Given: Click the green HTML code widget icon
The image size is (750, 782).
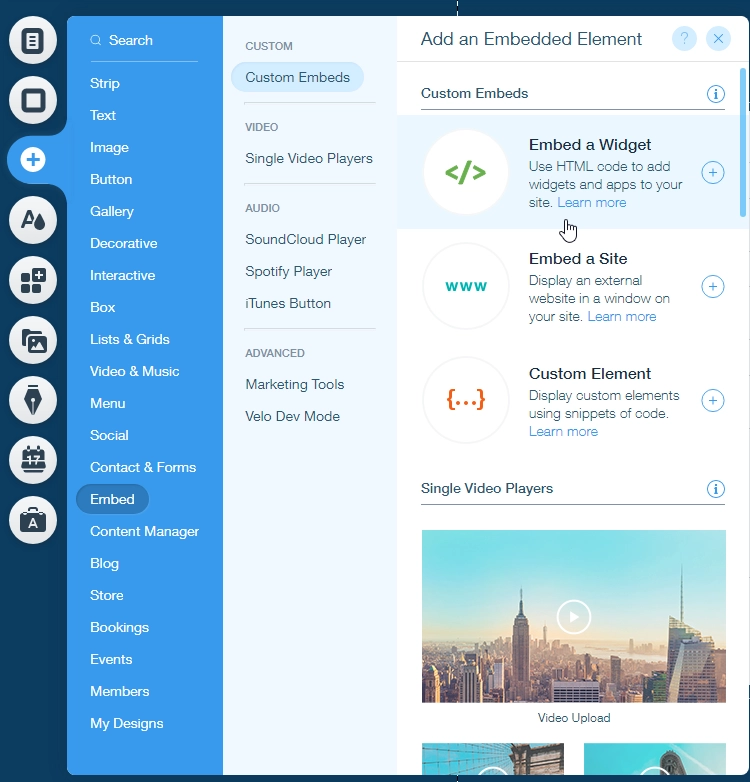Looking at the screenshot, I should click(466, 173).
